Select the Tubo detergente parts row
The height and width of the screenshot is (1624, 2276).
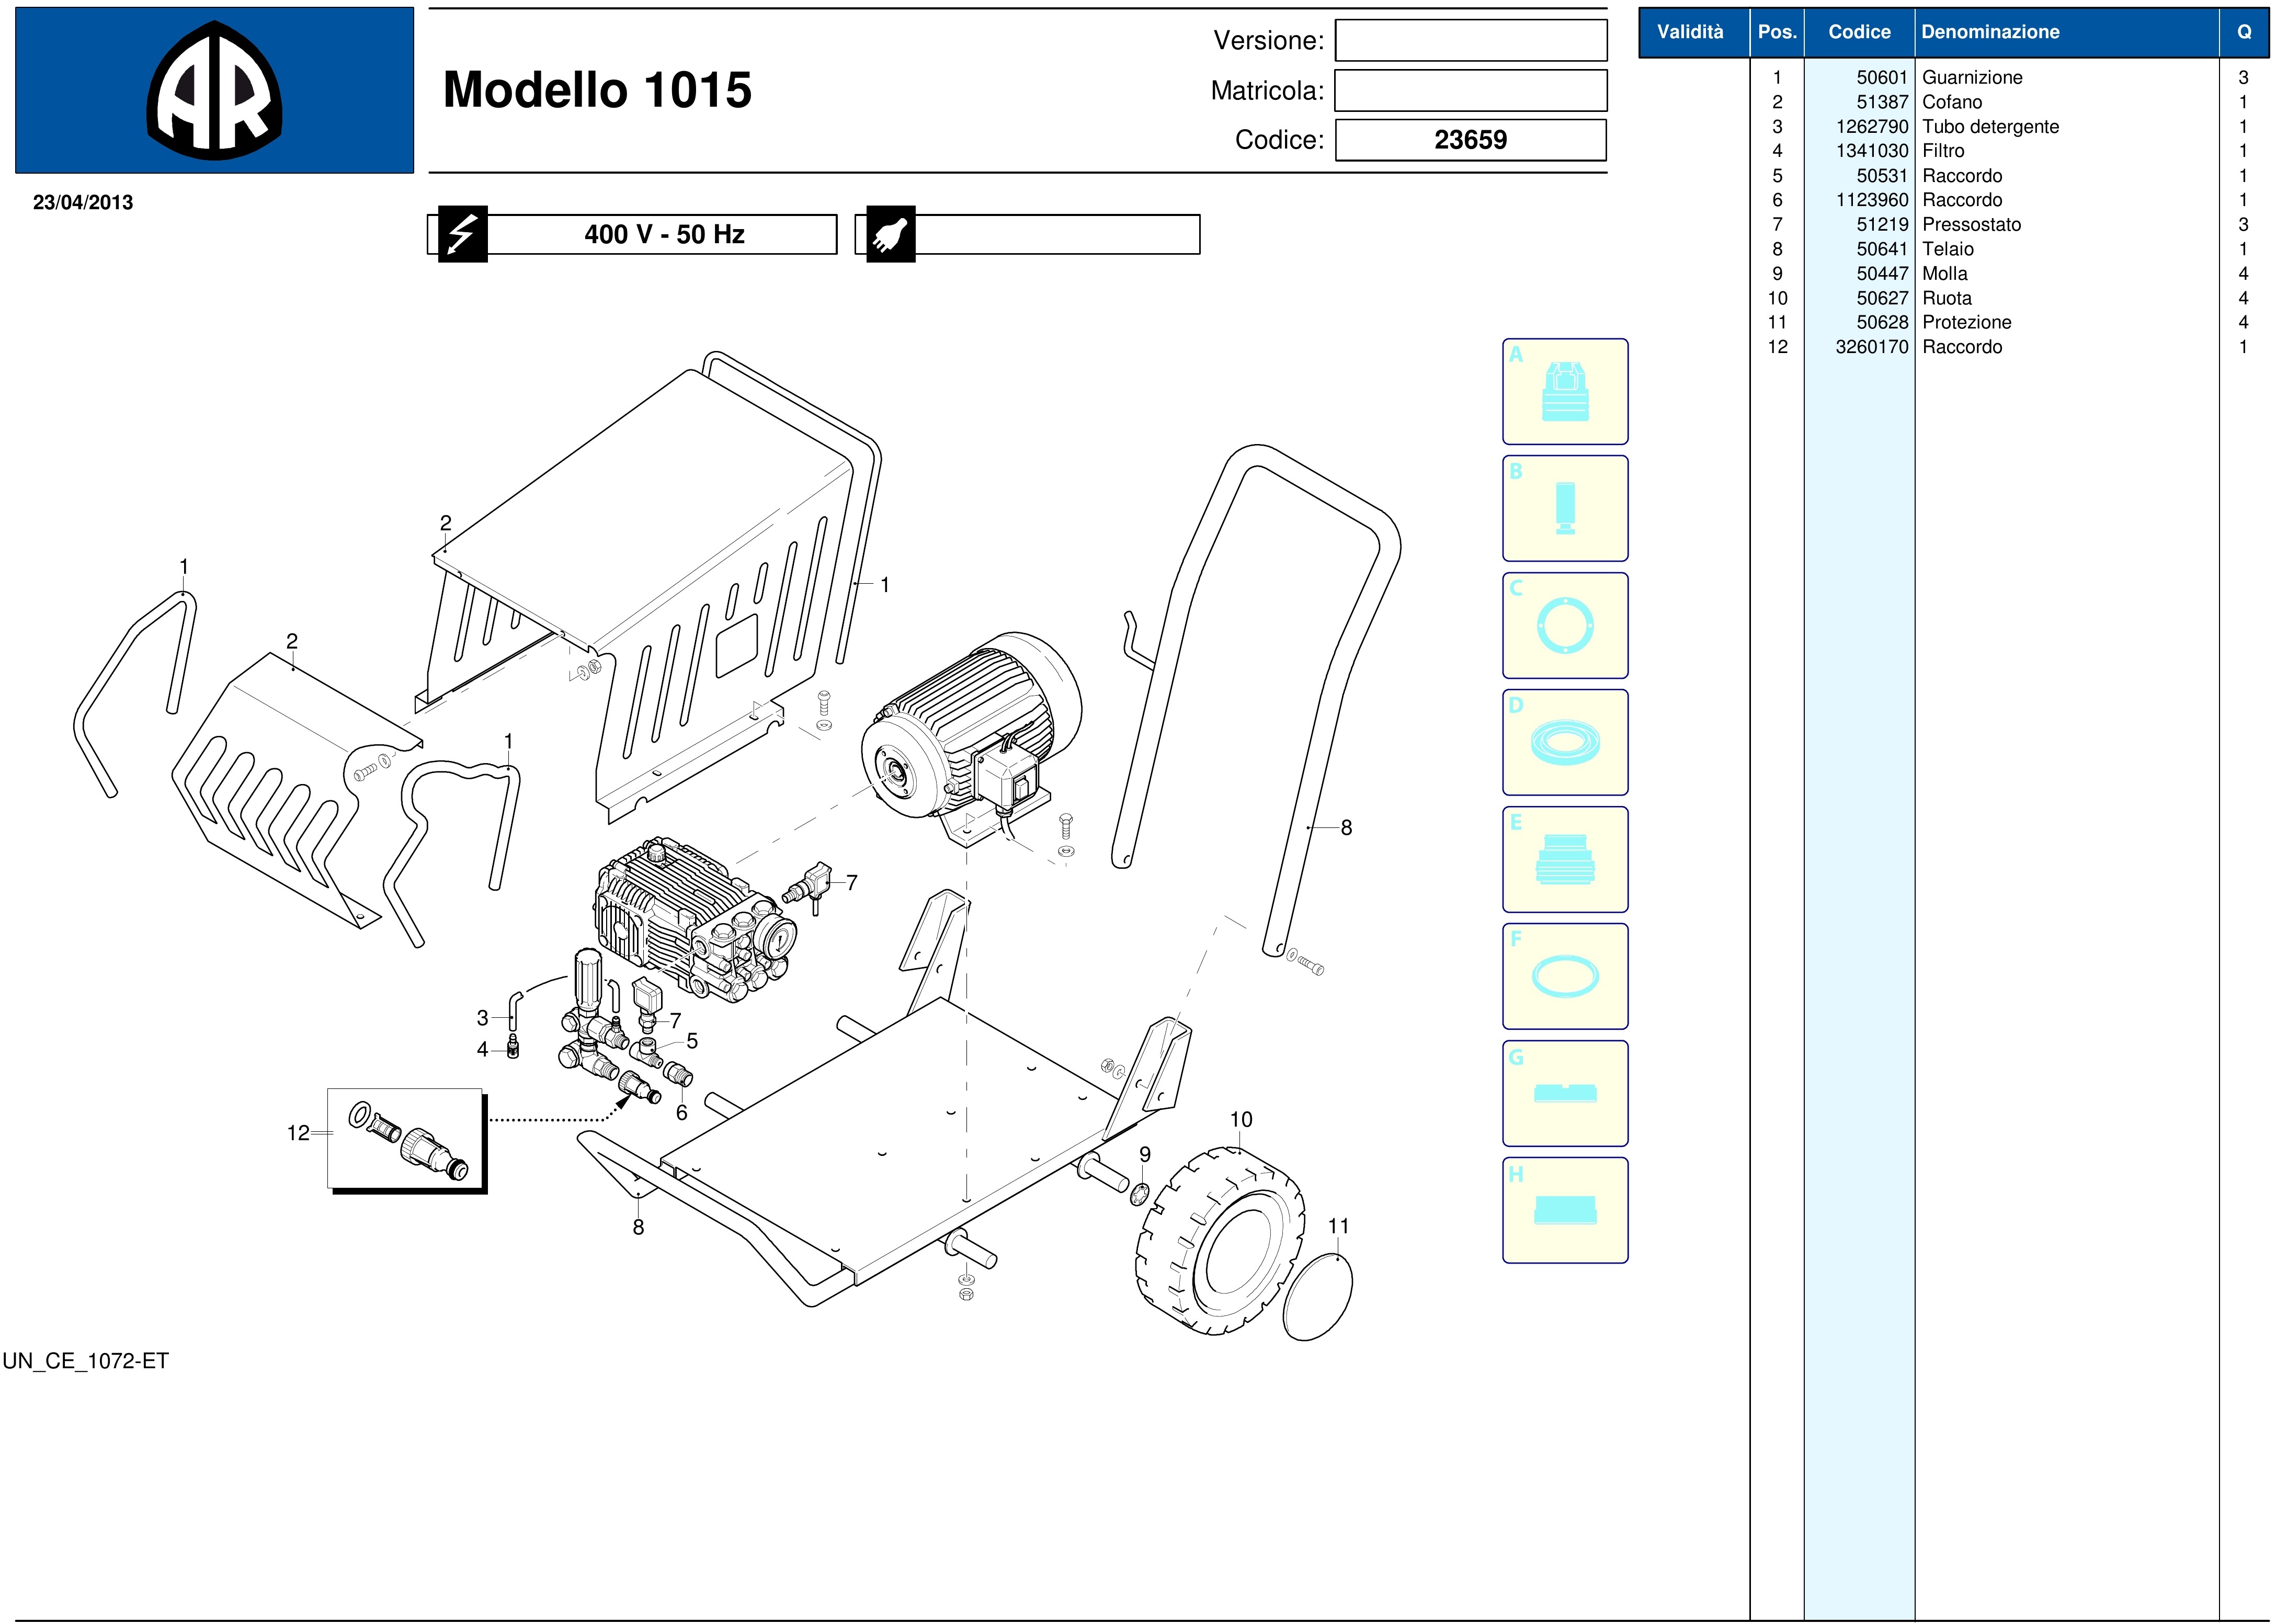[1990, 127]
